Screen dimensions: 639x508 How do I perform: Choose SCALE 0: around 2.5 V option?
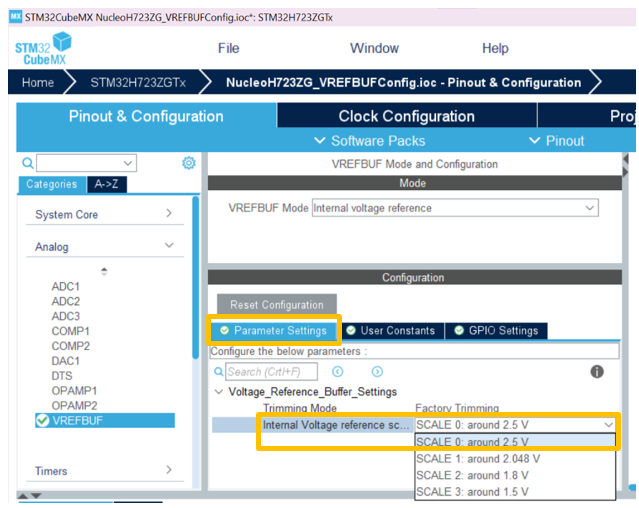coord(515,442)
